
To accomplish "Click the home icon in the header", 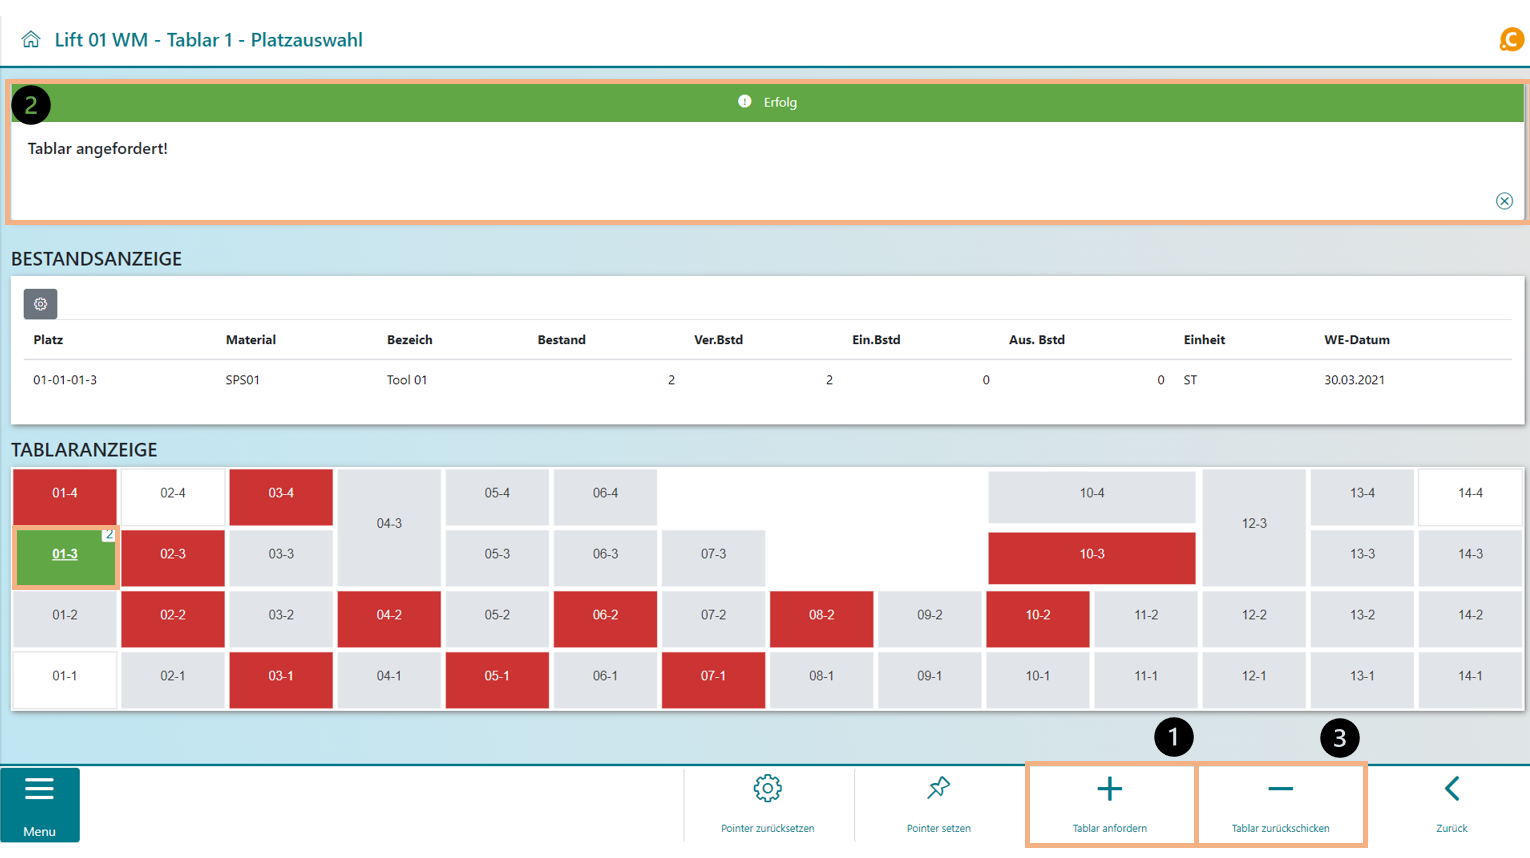I will [x=31, y=40].
